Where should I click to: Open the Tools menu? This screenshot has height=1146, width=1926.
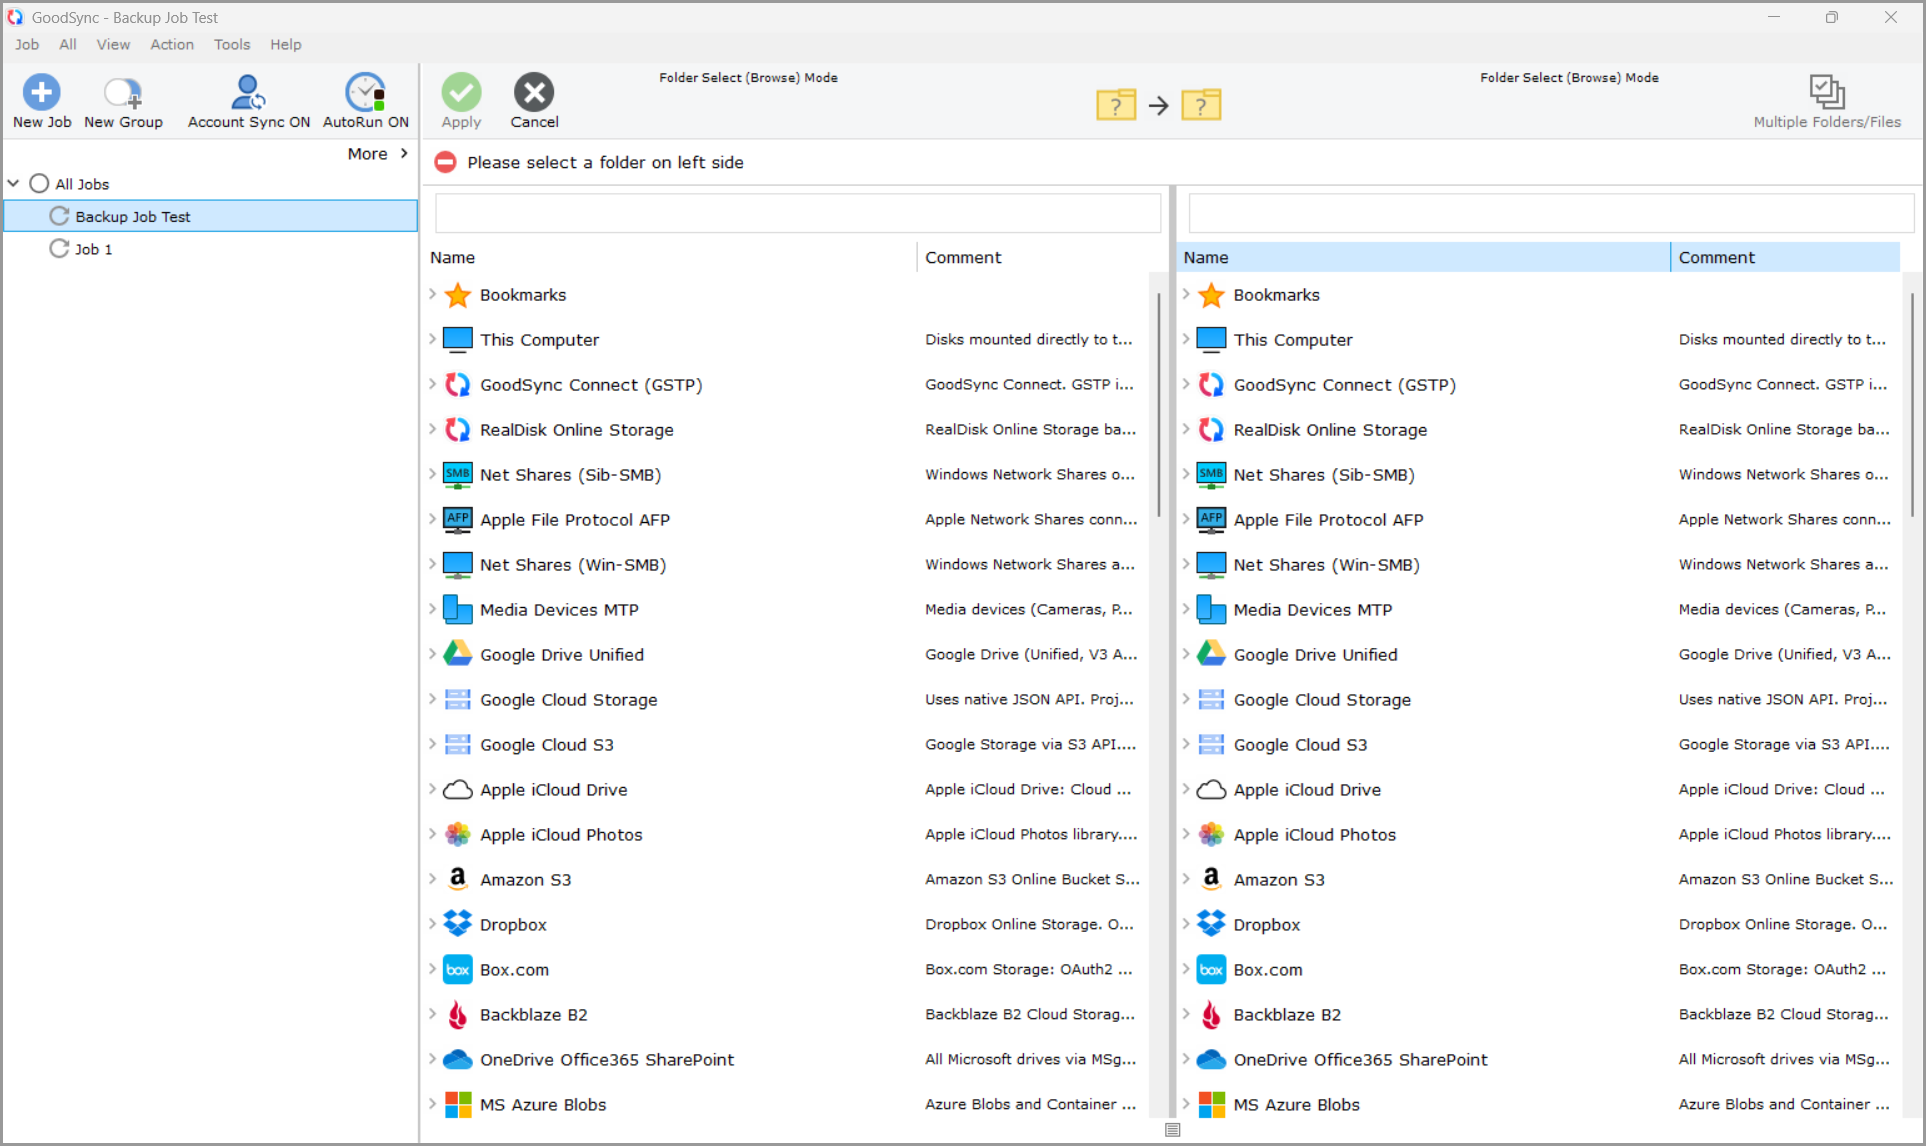coord(232,44)
